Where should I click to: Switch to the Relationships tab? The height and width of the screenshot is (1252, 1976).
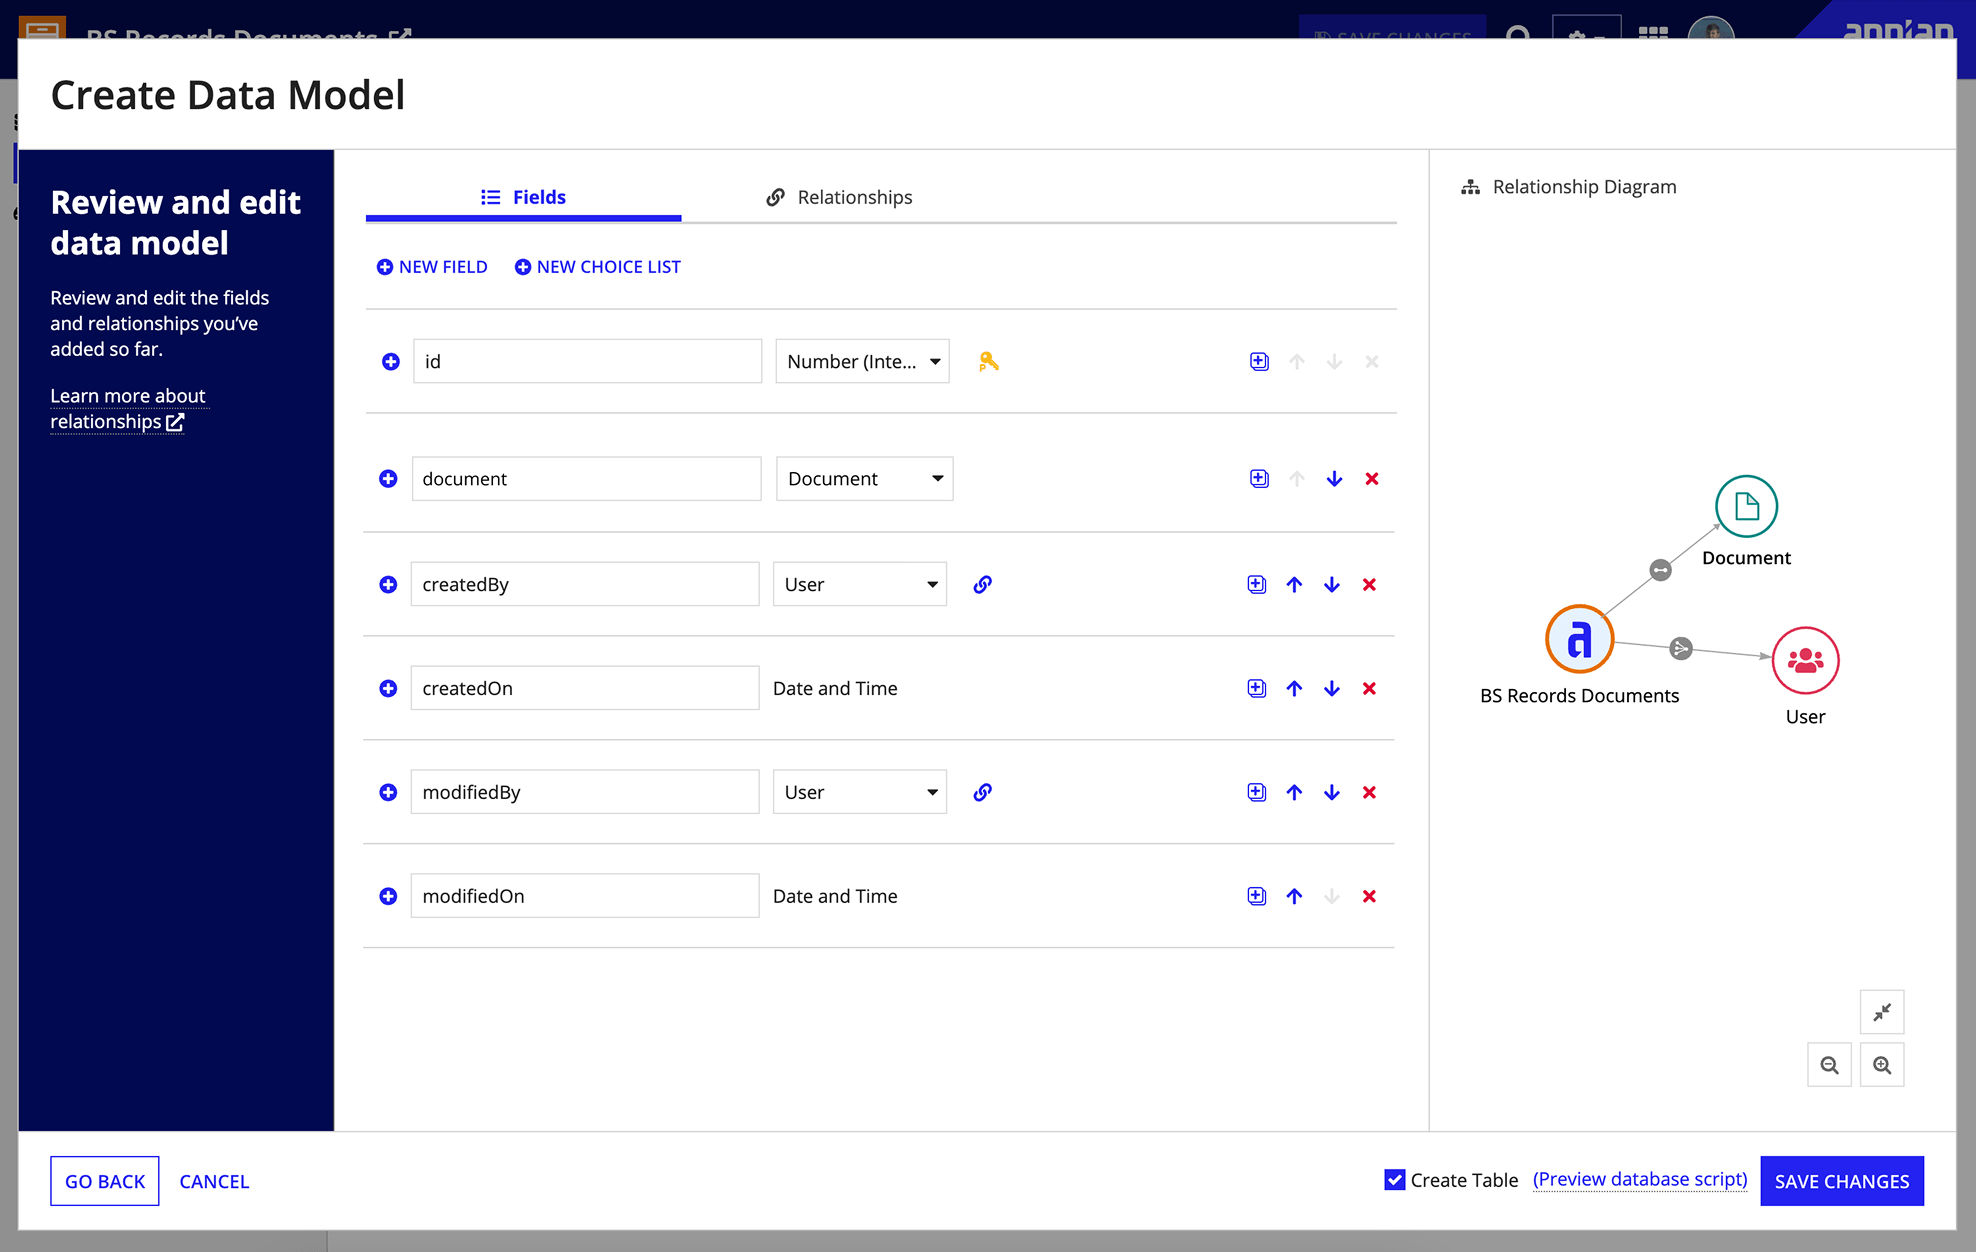pos(839,197)
